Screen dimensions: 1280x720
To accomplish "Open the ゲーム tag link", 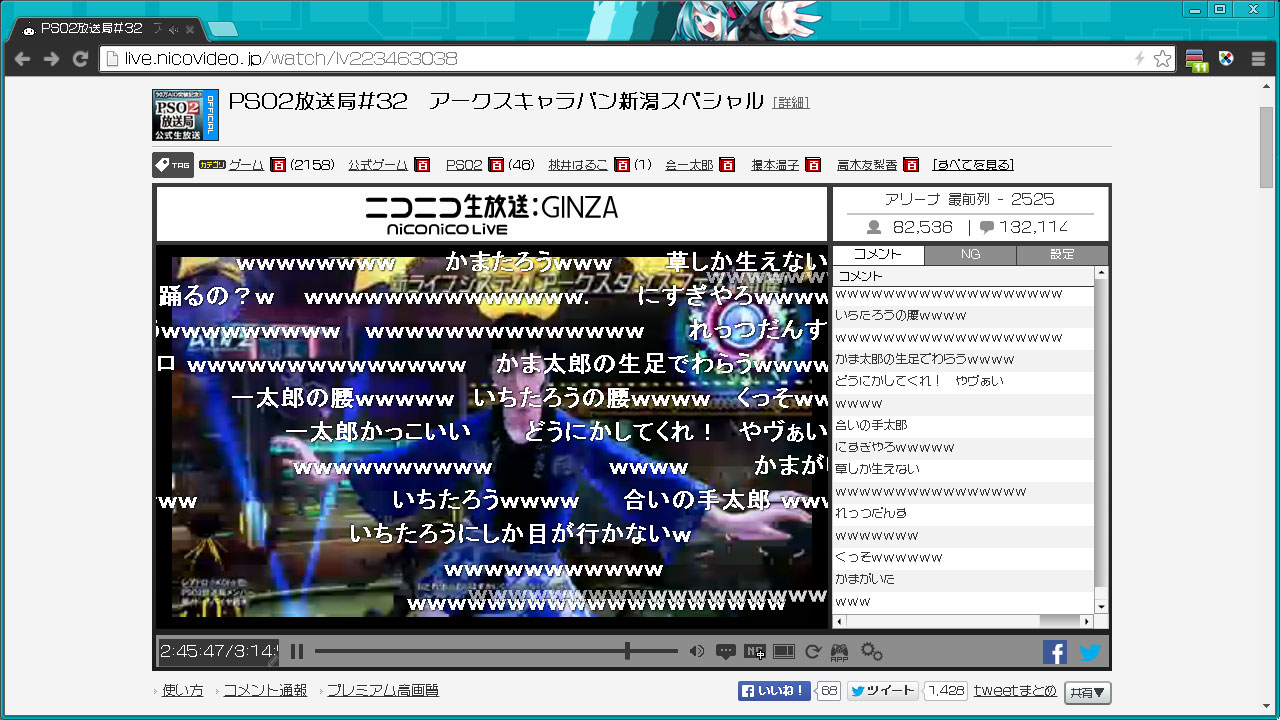I will click(246, 165).
